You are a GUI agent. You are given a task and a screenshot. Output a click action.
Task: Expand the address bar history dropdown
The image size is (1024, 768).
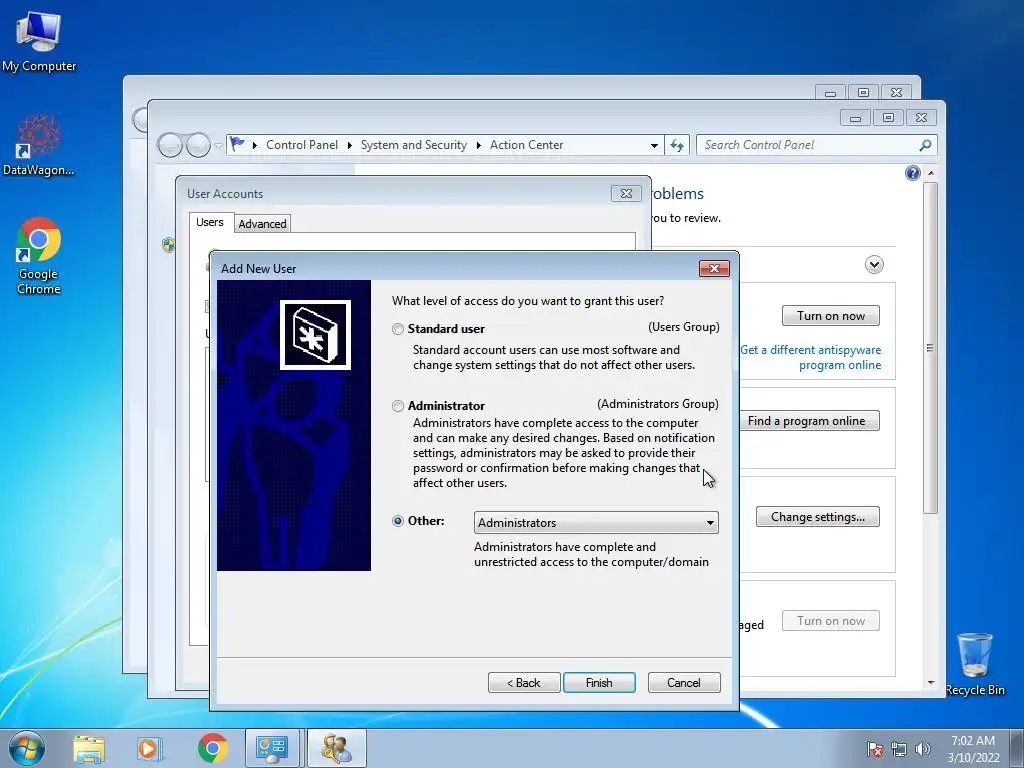[654, 146]
